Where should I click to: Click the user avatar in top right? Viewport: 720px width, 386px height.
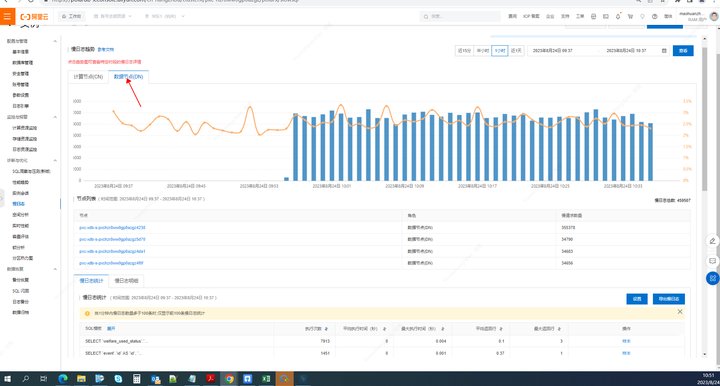[x=714, y=17]
